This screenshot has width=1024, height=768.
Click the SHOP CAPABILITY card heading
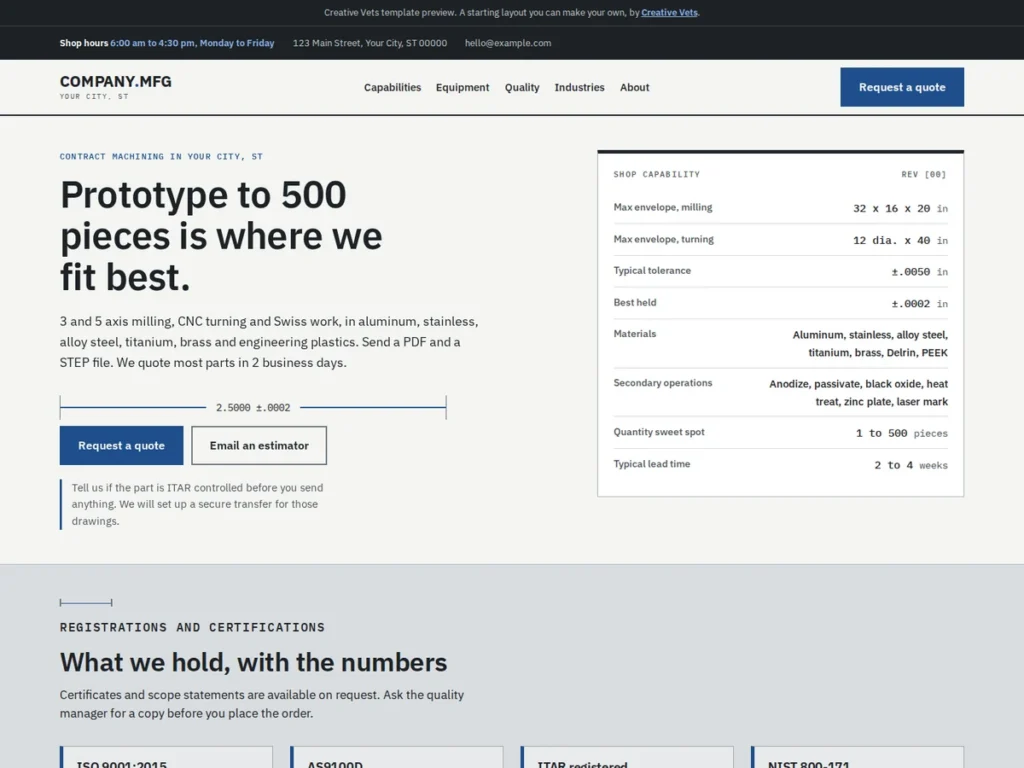click(656, 174)
